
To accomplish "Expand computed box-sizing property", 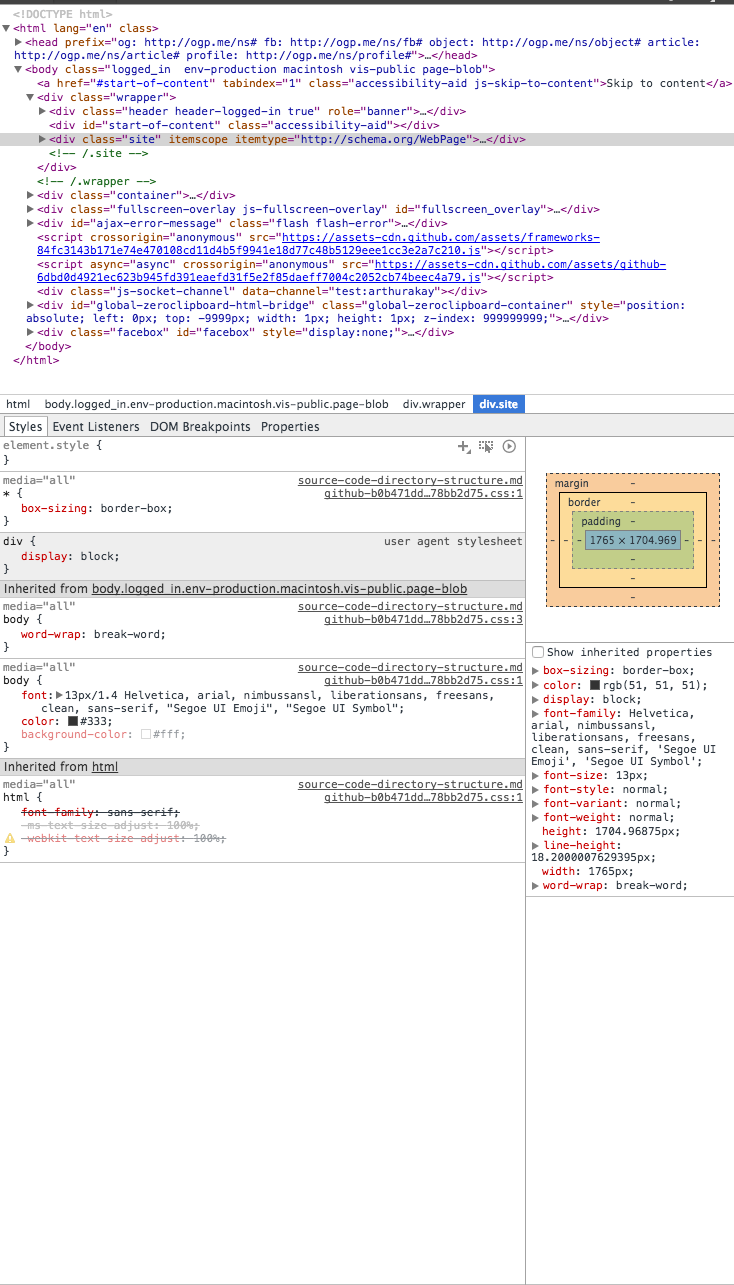I will (535, 671).
